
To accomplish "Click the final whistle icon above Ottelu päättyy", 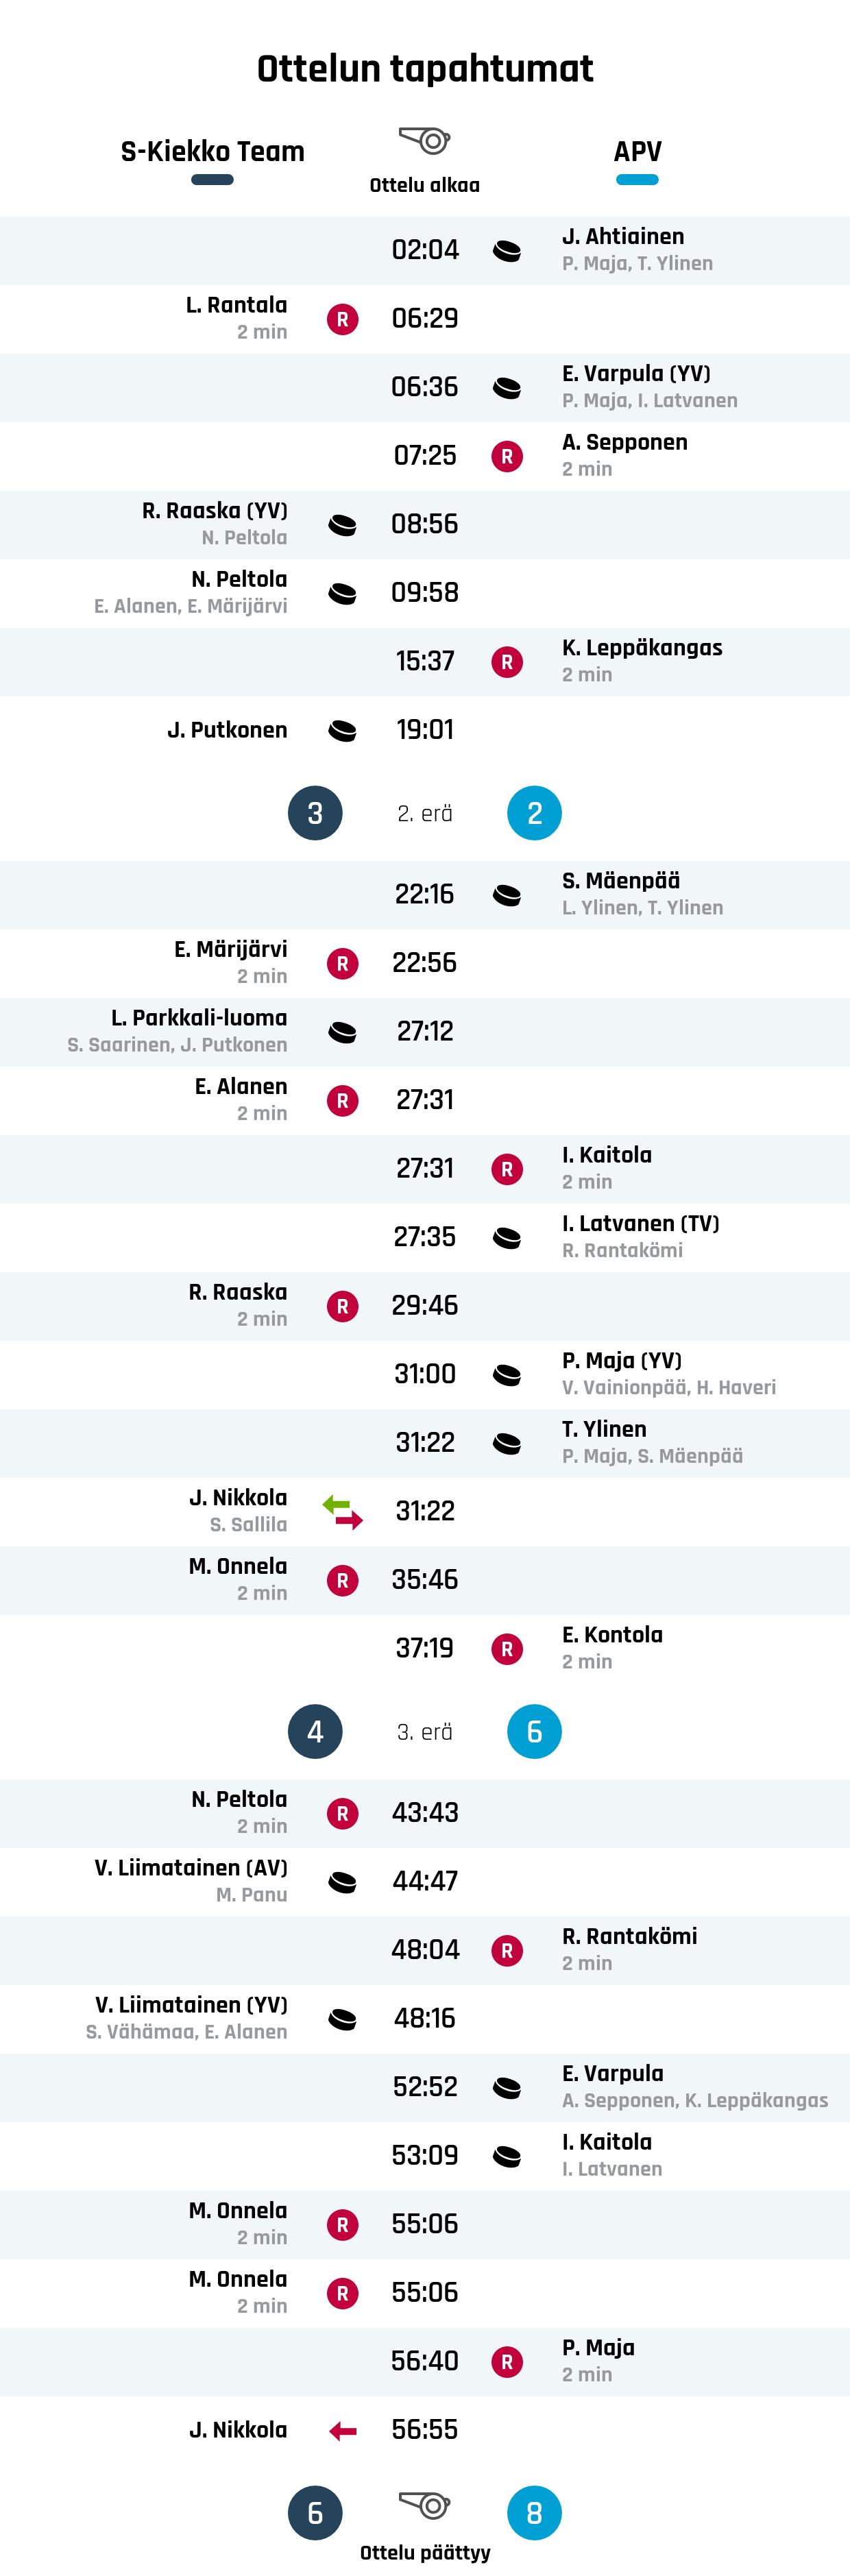I will click(x=425, y=2505).
